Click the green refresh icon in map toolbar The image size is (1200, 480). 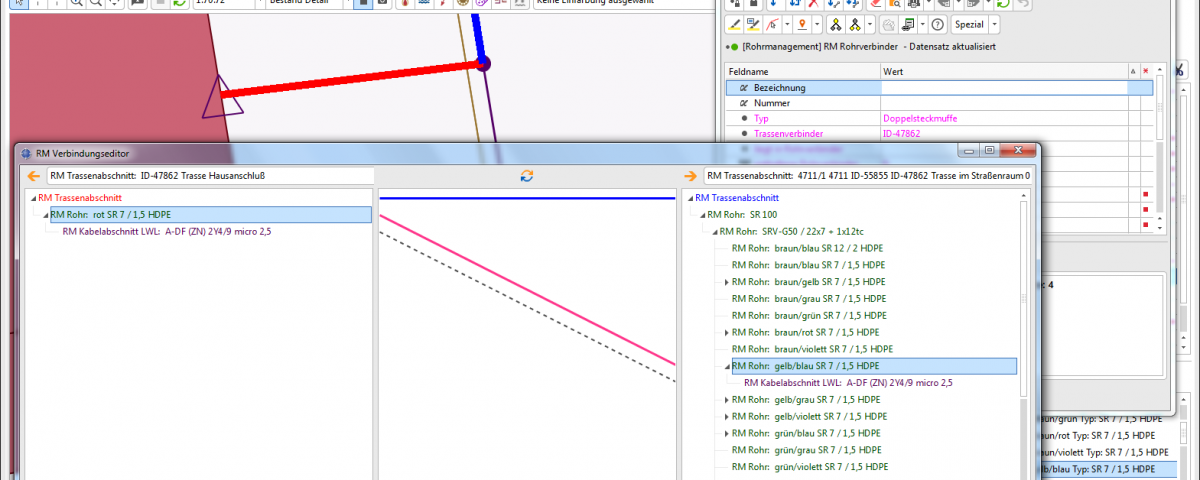tap(179, 3)
